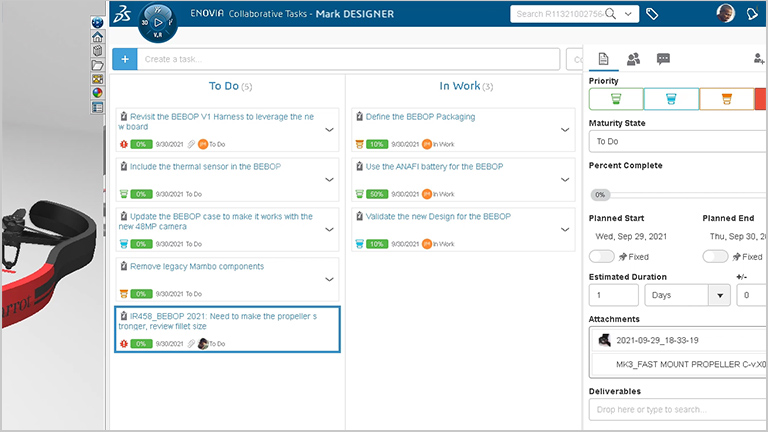Switch to the members tab in details panel

point(633,59)
